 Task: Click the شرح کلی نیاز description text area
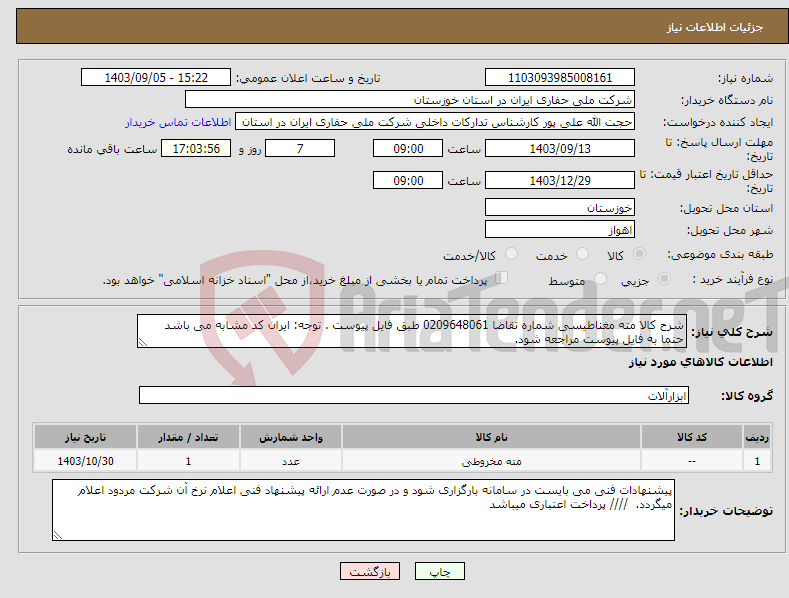click(x=412, y=331)
